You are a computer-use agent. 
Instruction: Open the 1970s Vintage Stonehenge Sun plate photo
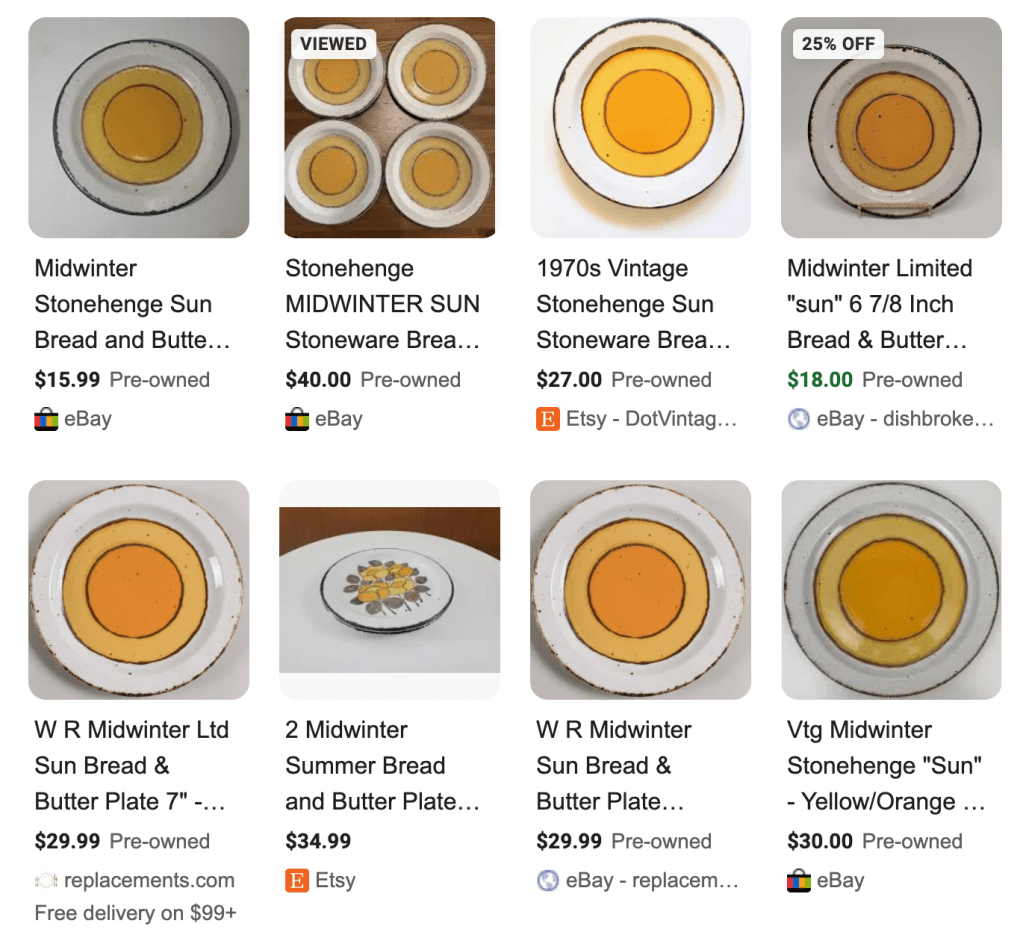point(640,127)
